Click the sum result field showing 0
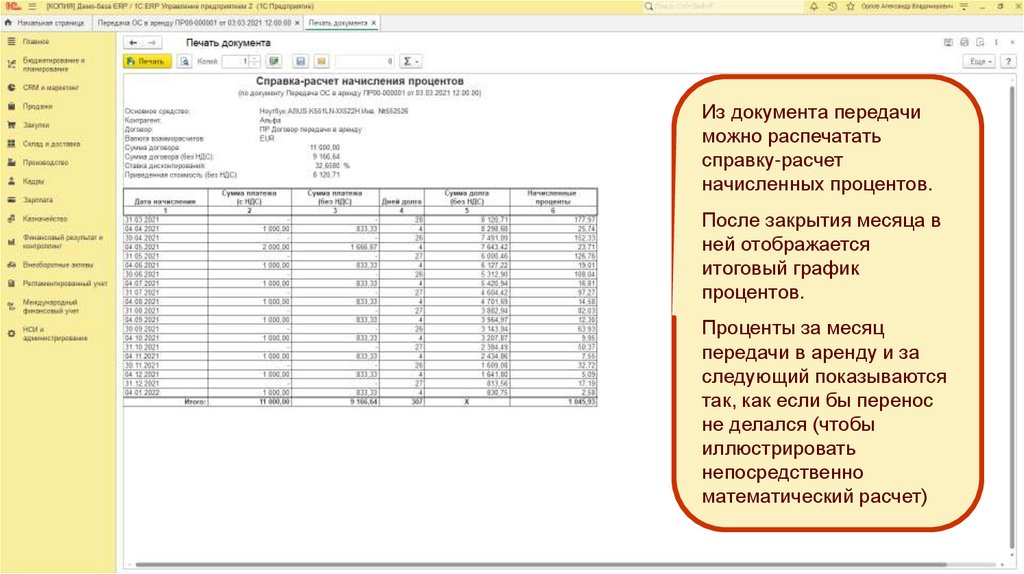 [x=366, y=61]
